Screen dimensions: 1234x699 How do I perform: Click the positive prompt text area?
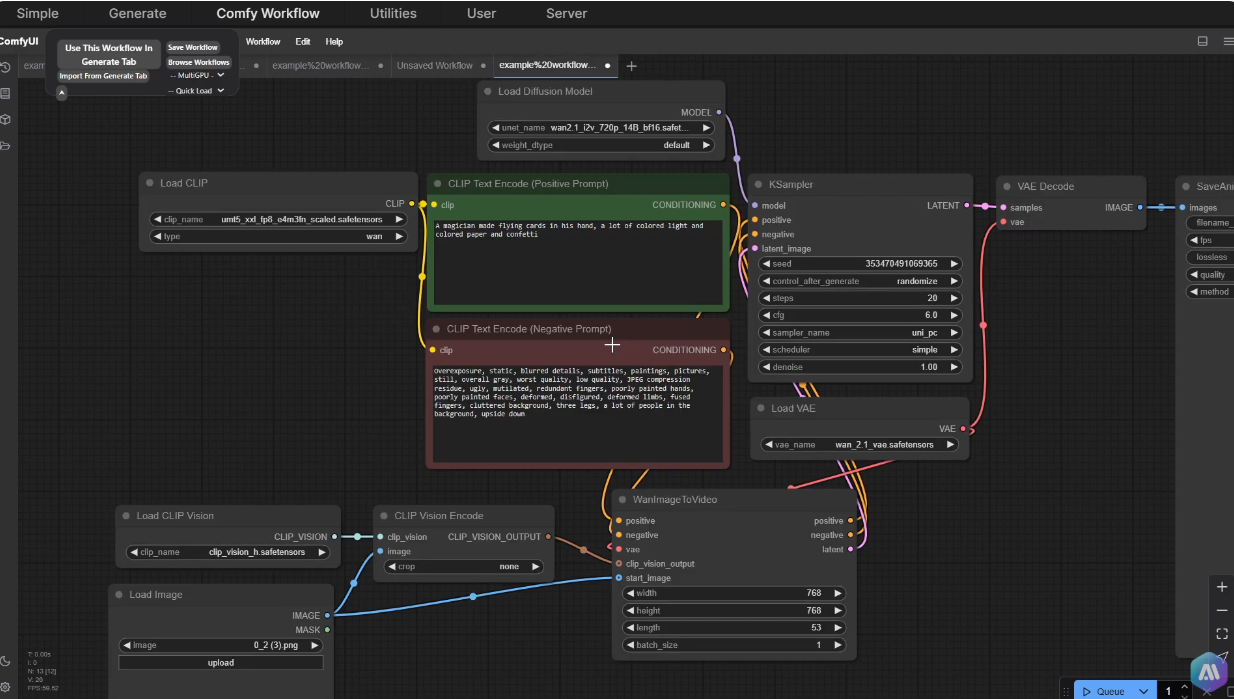point(579,263)
